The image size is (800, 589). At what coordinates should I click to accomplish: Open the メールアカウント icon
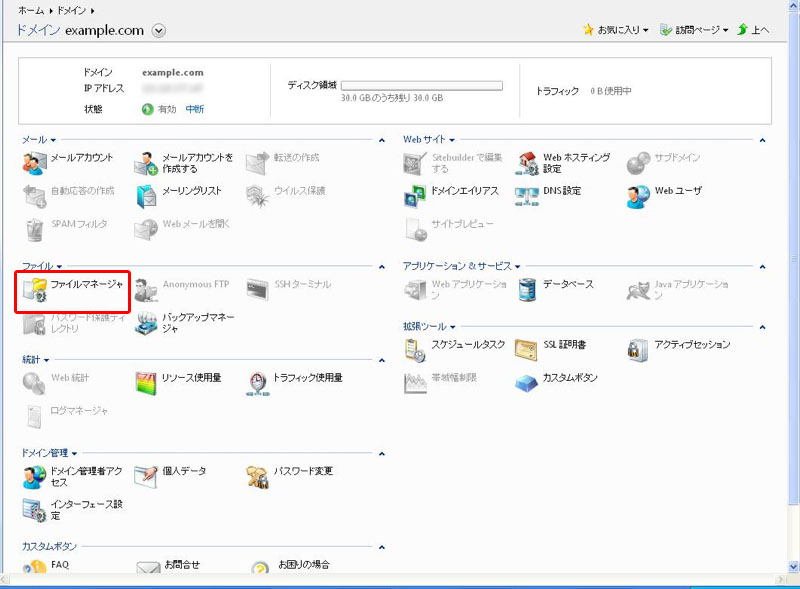click(x=34, y=163)
